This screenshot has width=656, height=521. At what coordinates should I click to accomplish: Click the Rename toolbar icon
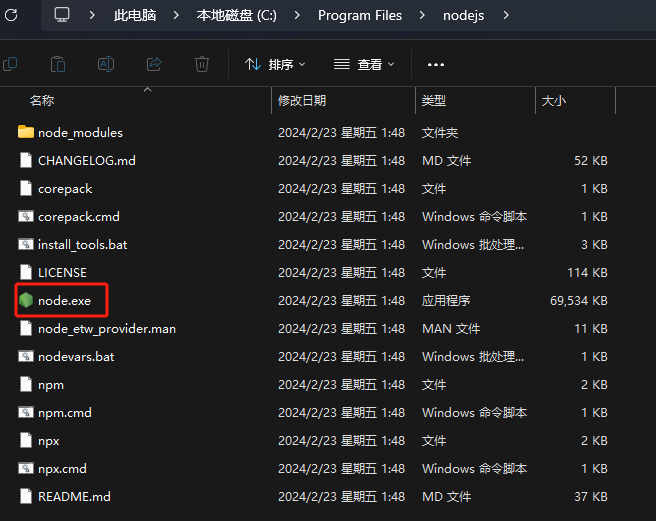point(106,64)
